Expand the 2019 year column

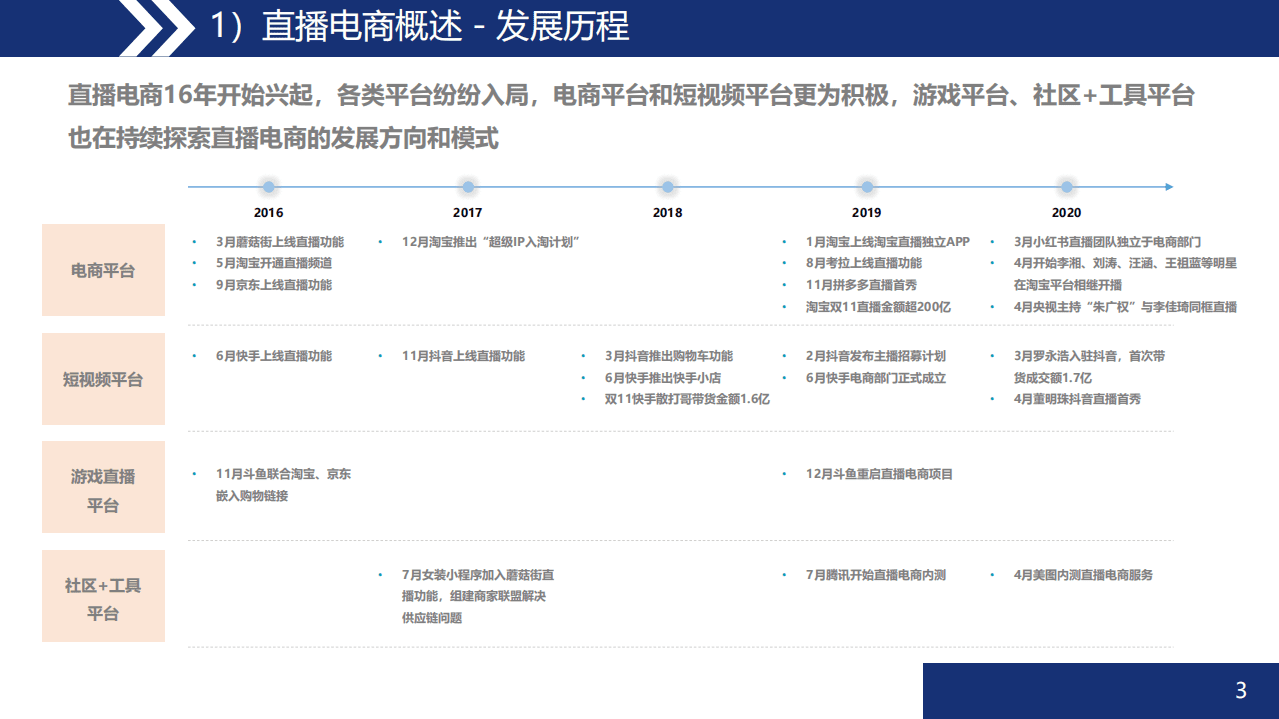pyautogui.click(x=866, y=212)
